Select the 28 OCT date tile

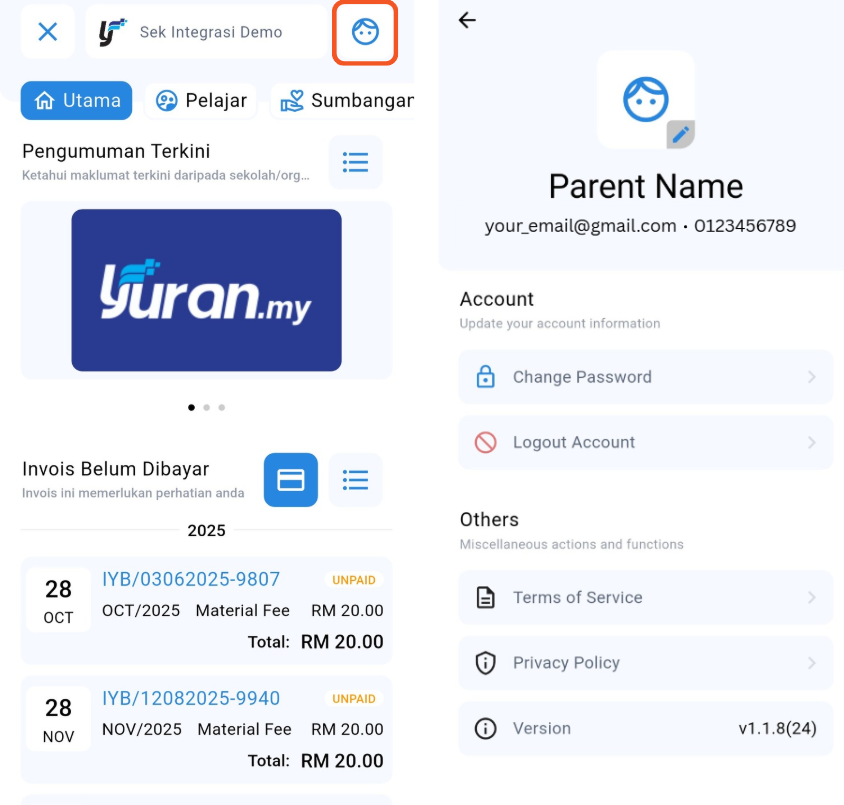click(x=58, y=599)
